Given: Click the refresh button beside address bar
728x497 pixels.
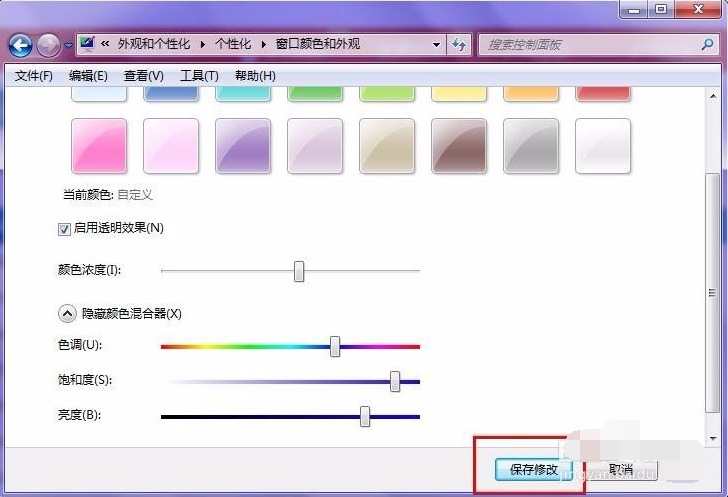Looking at the screenshot, I should tap(459, 45).
